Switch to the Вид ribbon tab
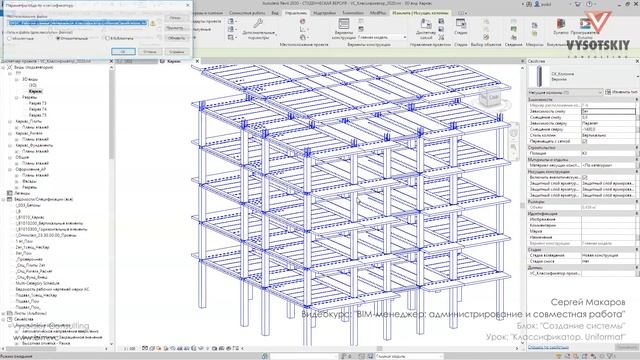 pos(275,13)
